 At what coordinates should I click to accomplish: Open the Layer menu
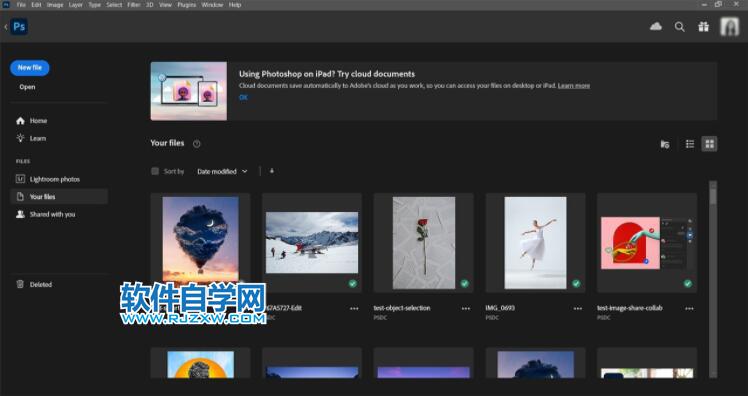(75, 5)
